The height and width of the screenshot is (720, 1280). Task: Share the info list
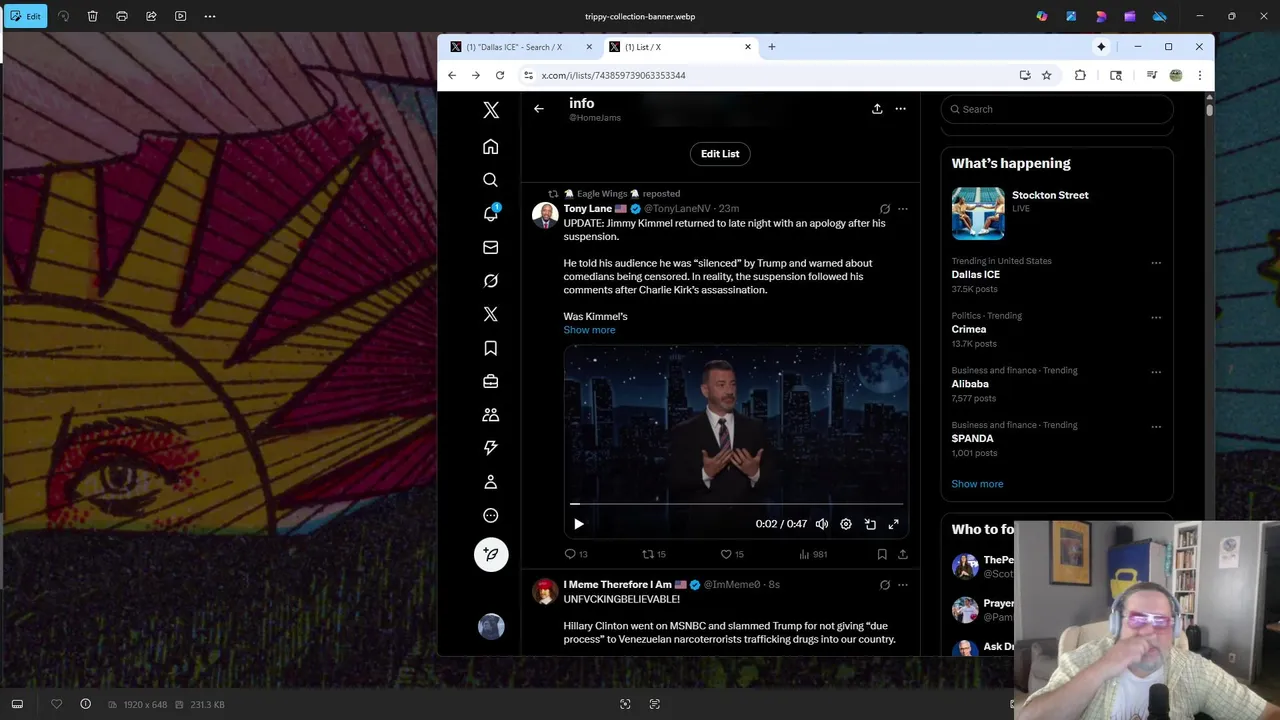click(x=877, y=109)
